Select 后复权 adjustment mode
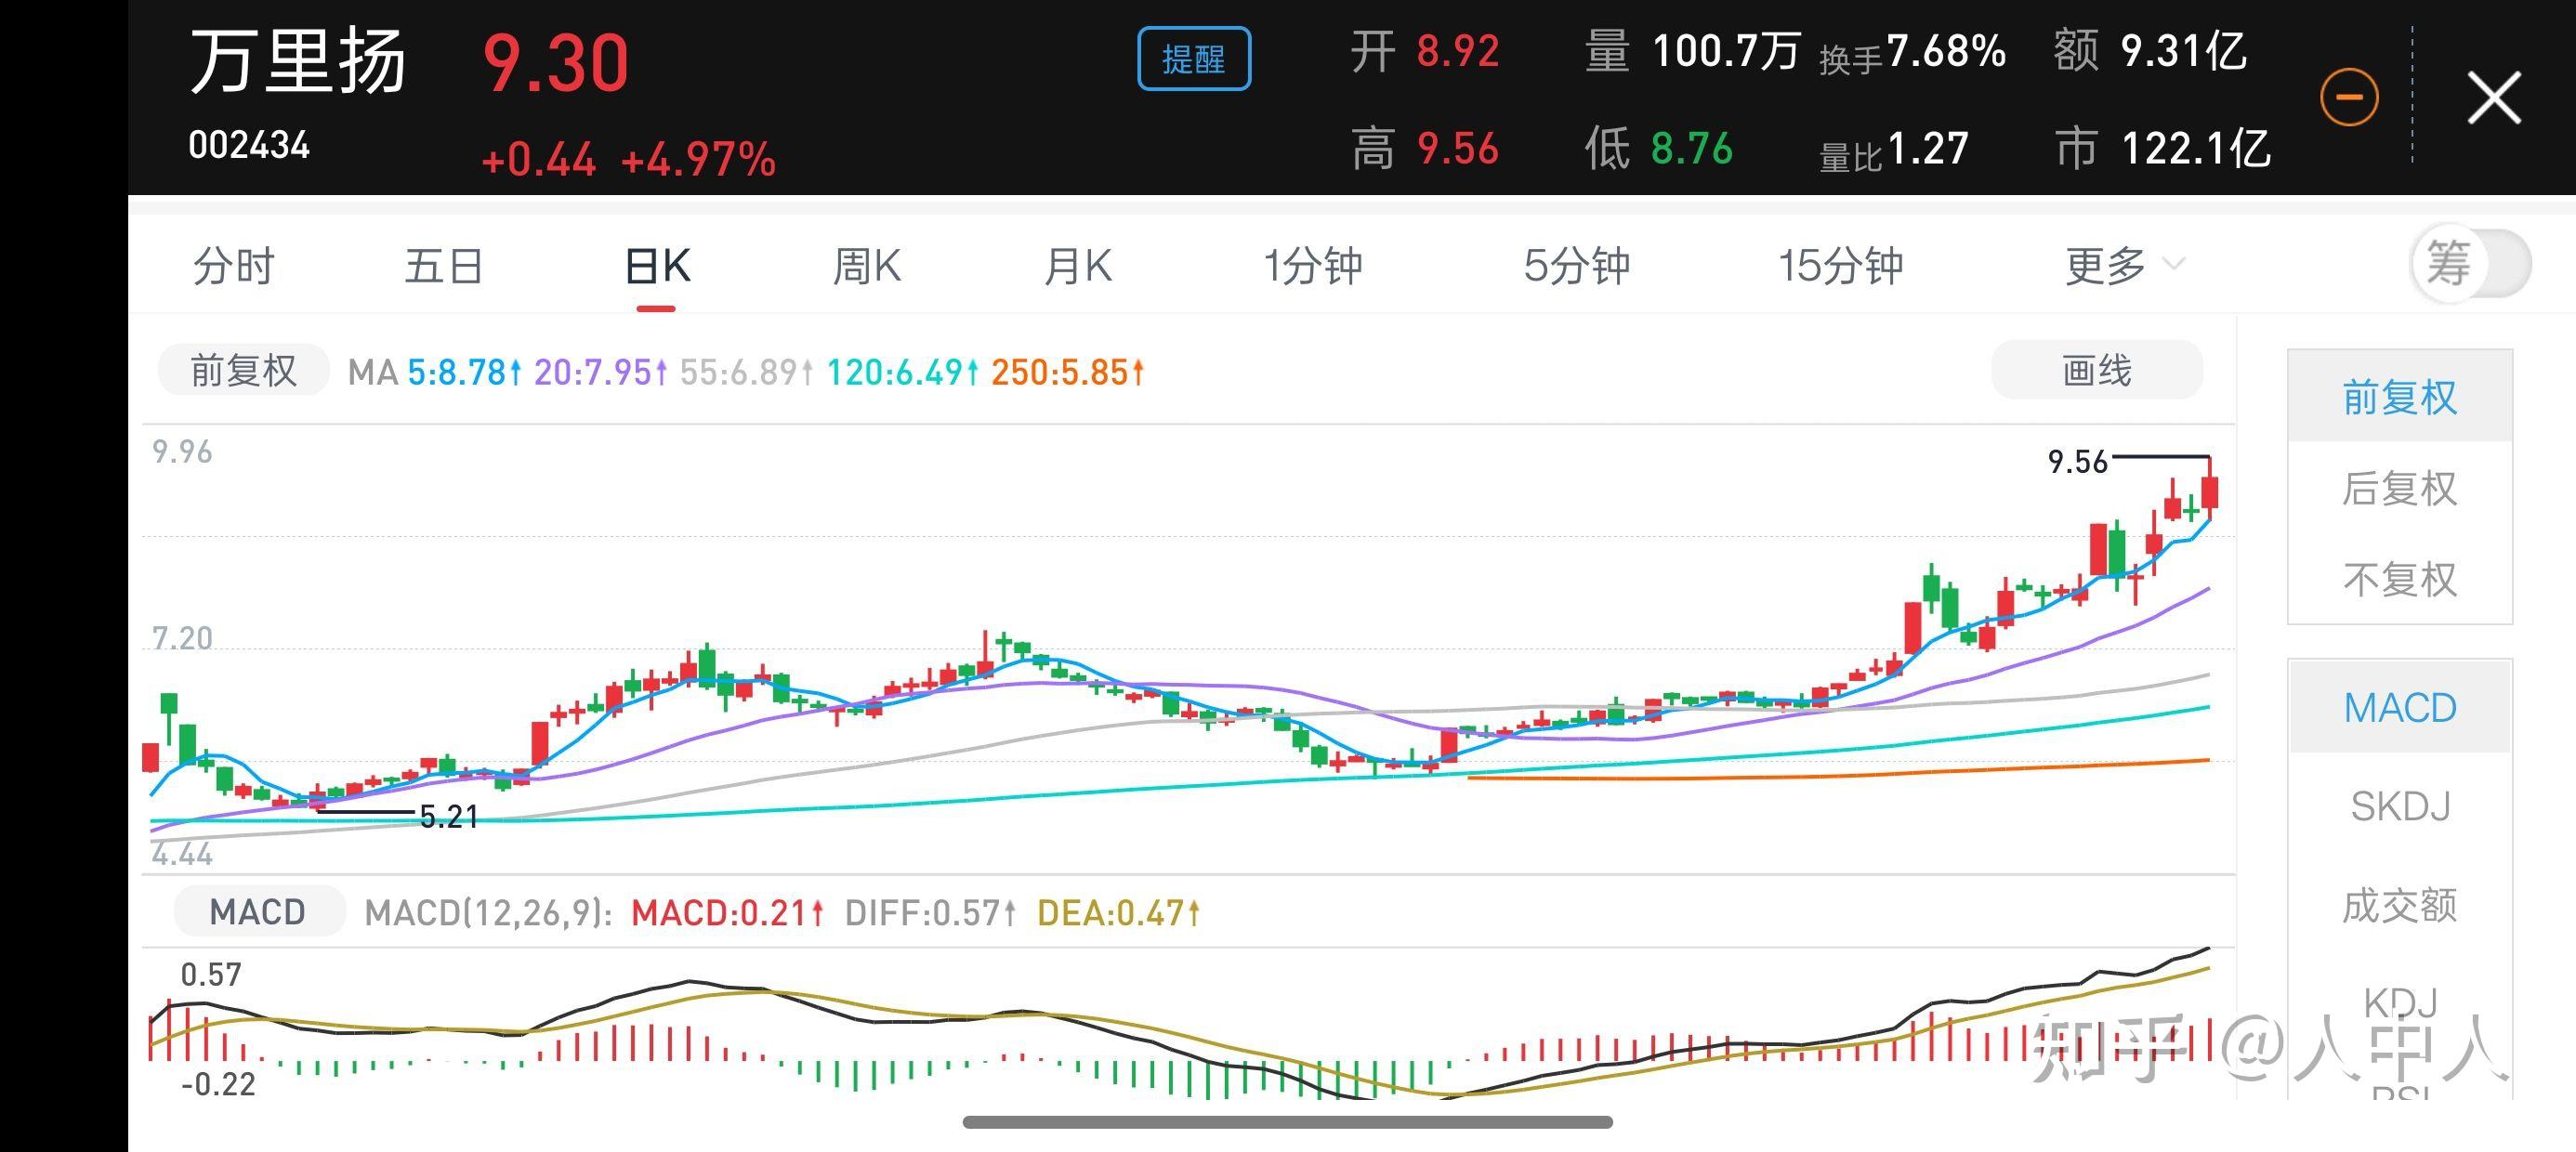The width and height of the screenshot is (2576, 1152). [2399, 488]
